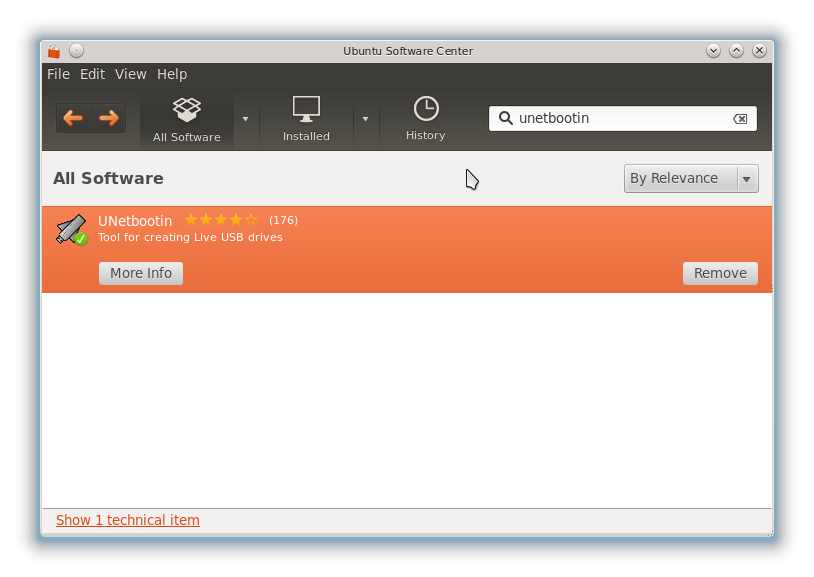Click the Tool for creating Live USB drives description
Screen dimensions: 814x577
(190, 237)
